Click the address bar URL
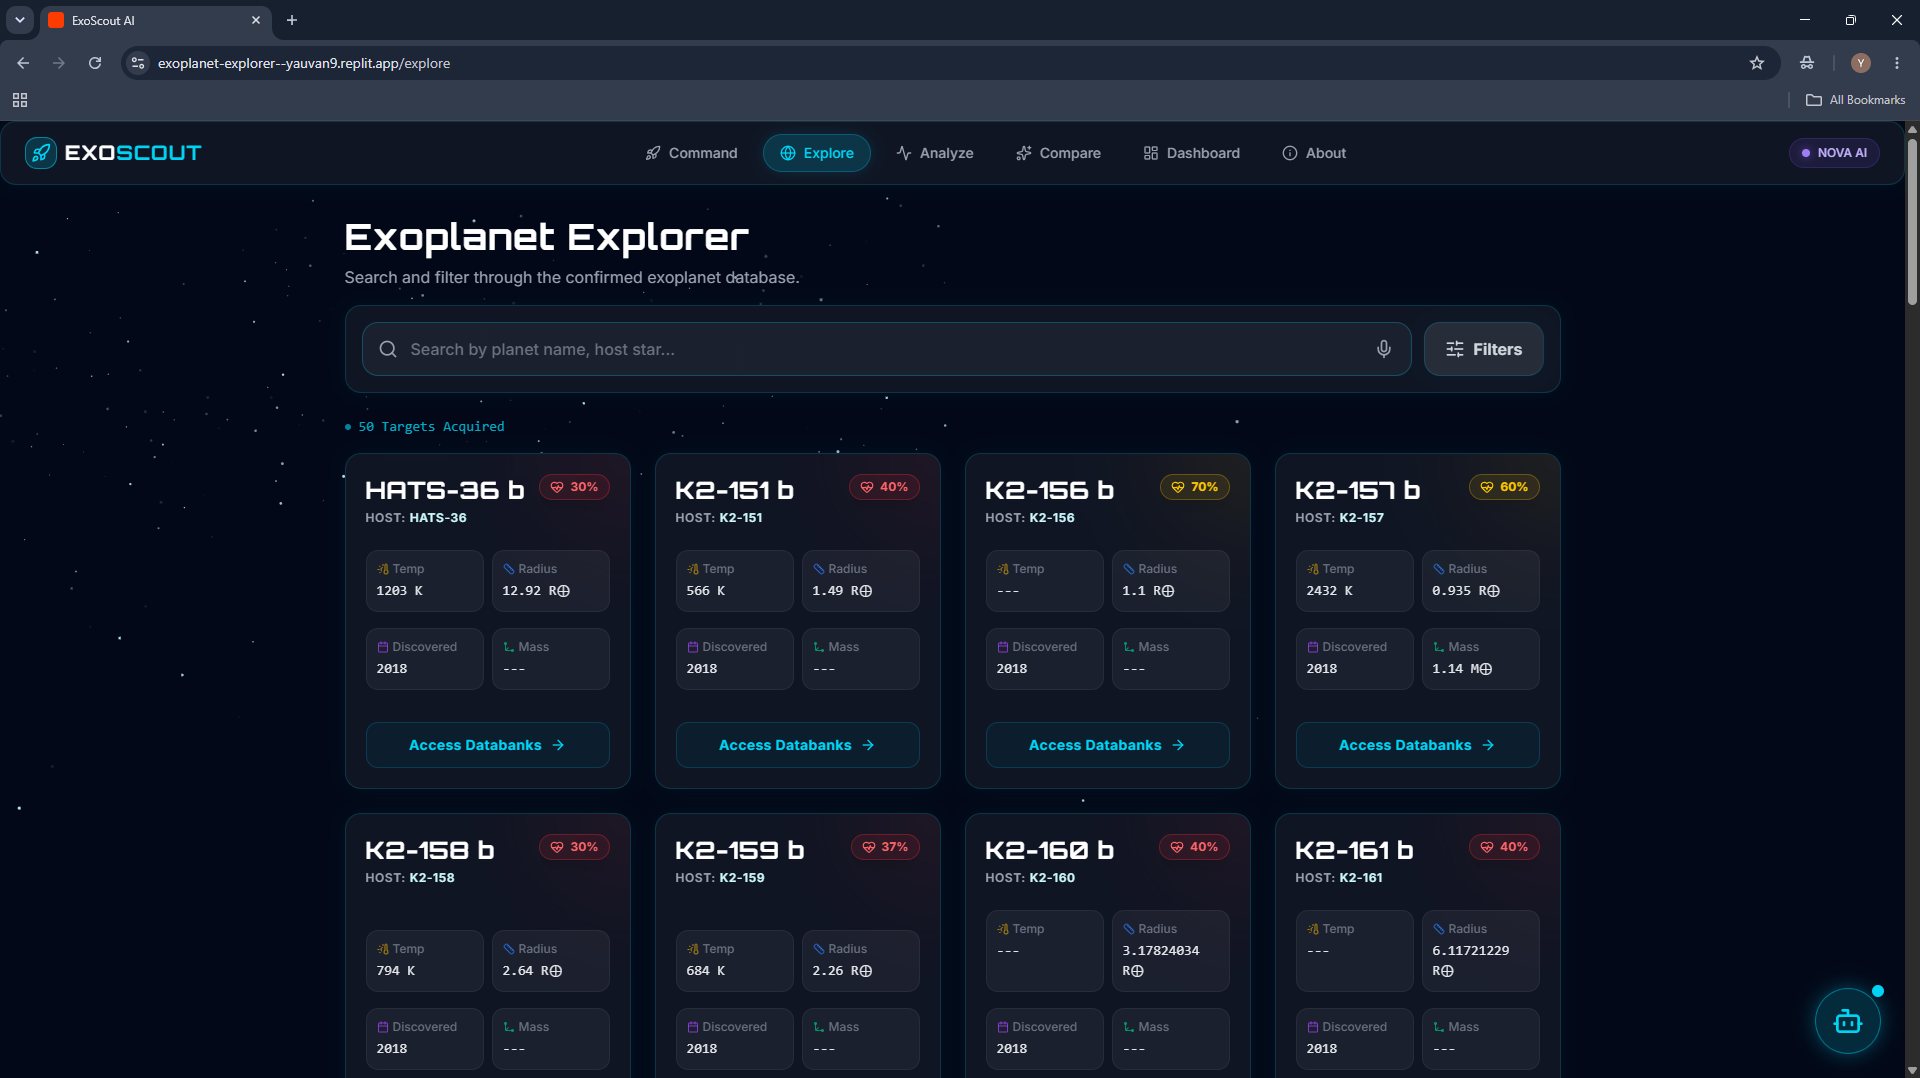 304,63
